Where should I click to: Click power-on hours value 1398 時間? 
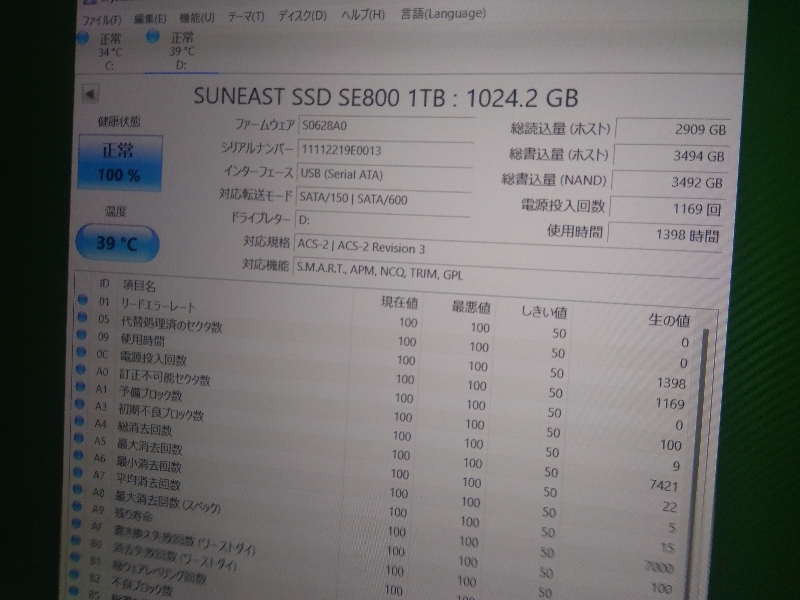click(x=665, y=235)
